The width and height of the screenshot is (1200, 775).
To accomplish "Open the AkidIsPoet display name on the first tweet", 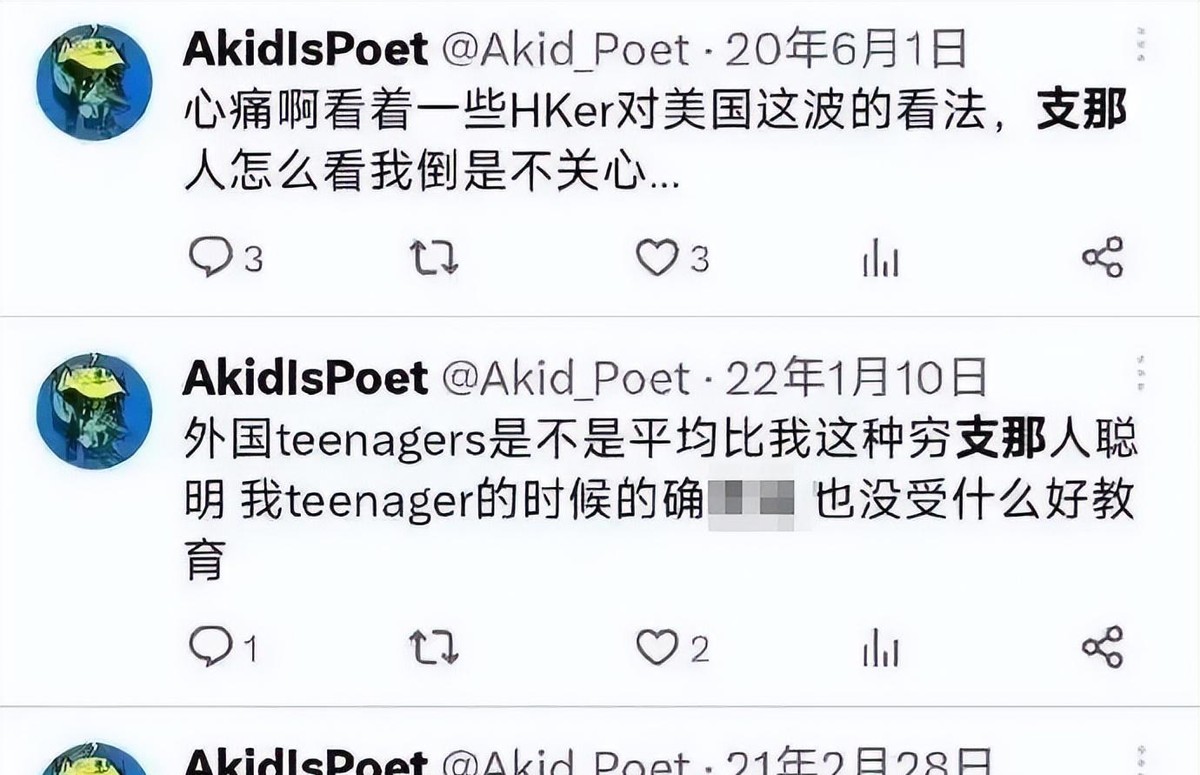I will [305, 48].
